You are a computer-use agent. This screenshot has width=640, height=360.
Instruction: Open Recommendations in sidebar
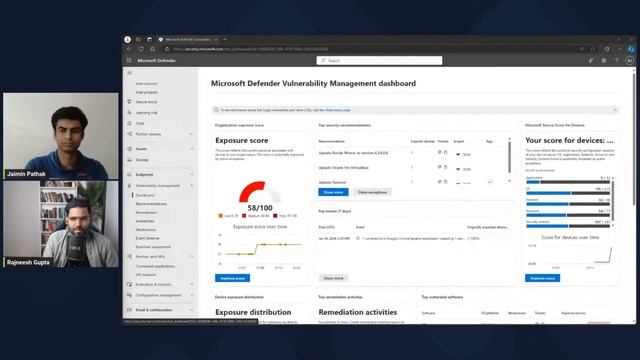pyautogui.click(x=151, y=204)
